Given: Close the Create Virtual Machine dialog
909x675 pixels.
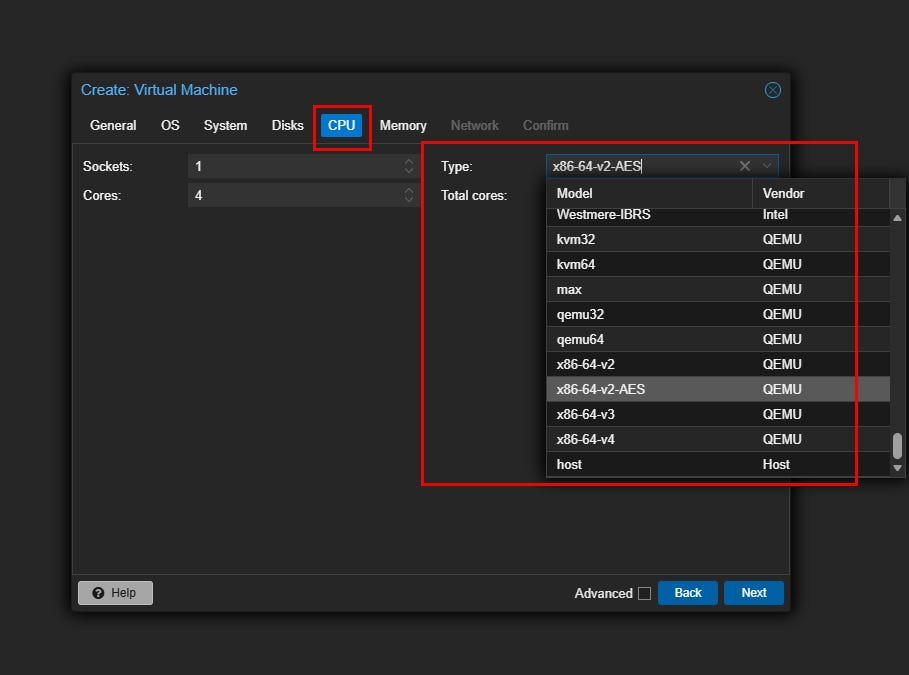Looking at the screenshot, I should pos(772,90).
